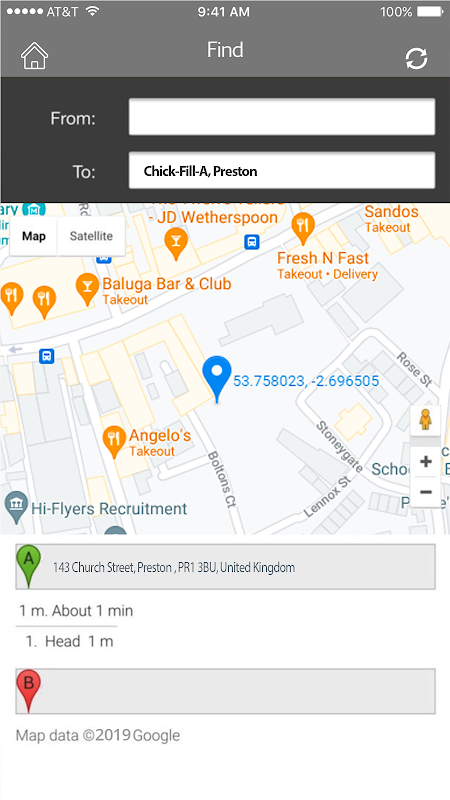Click the From input field
This screenshot has height=800, width=450.
(282, 117)
